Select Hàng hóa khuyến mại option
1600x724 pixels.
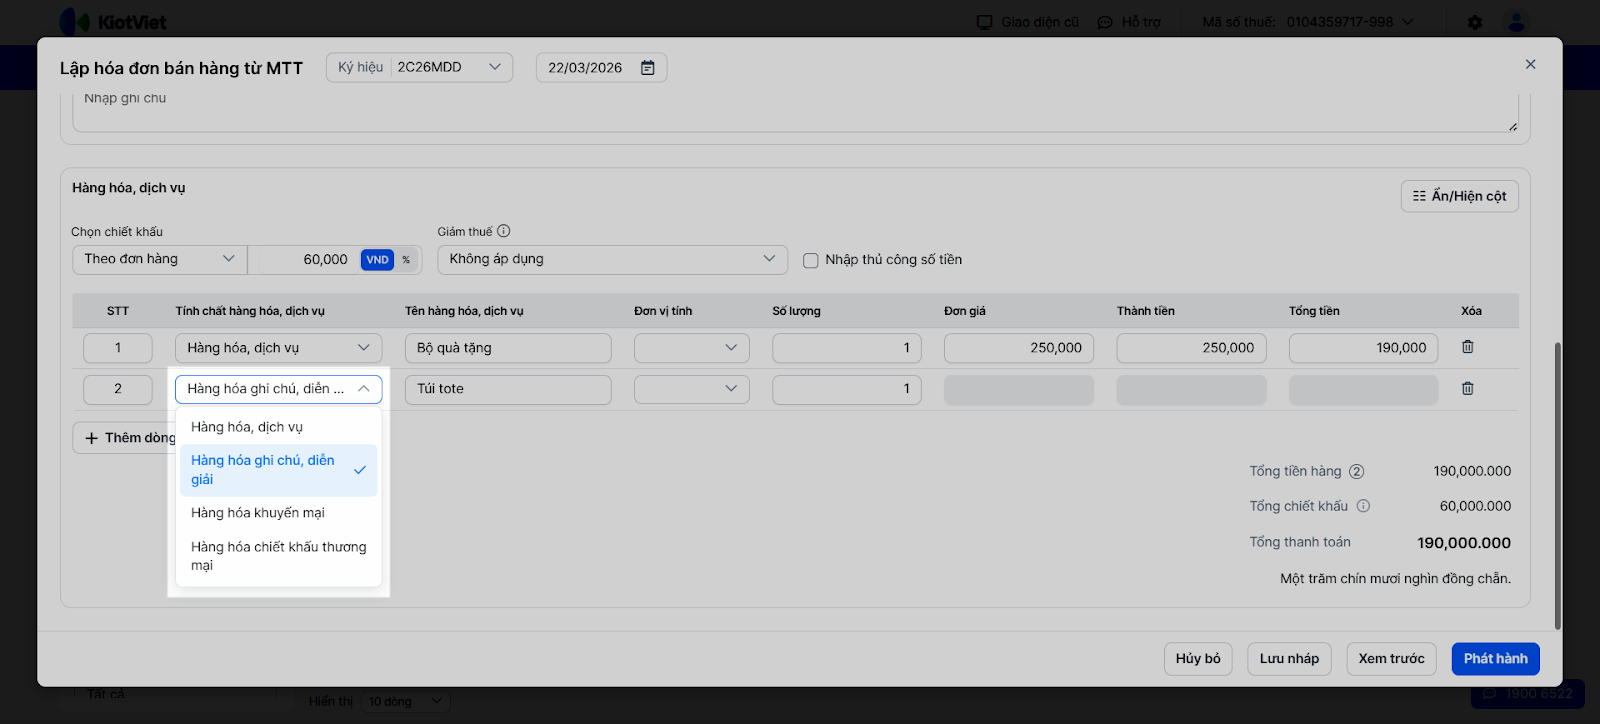pos(258,513)
